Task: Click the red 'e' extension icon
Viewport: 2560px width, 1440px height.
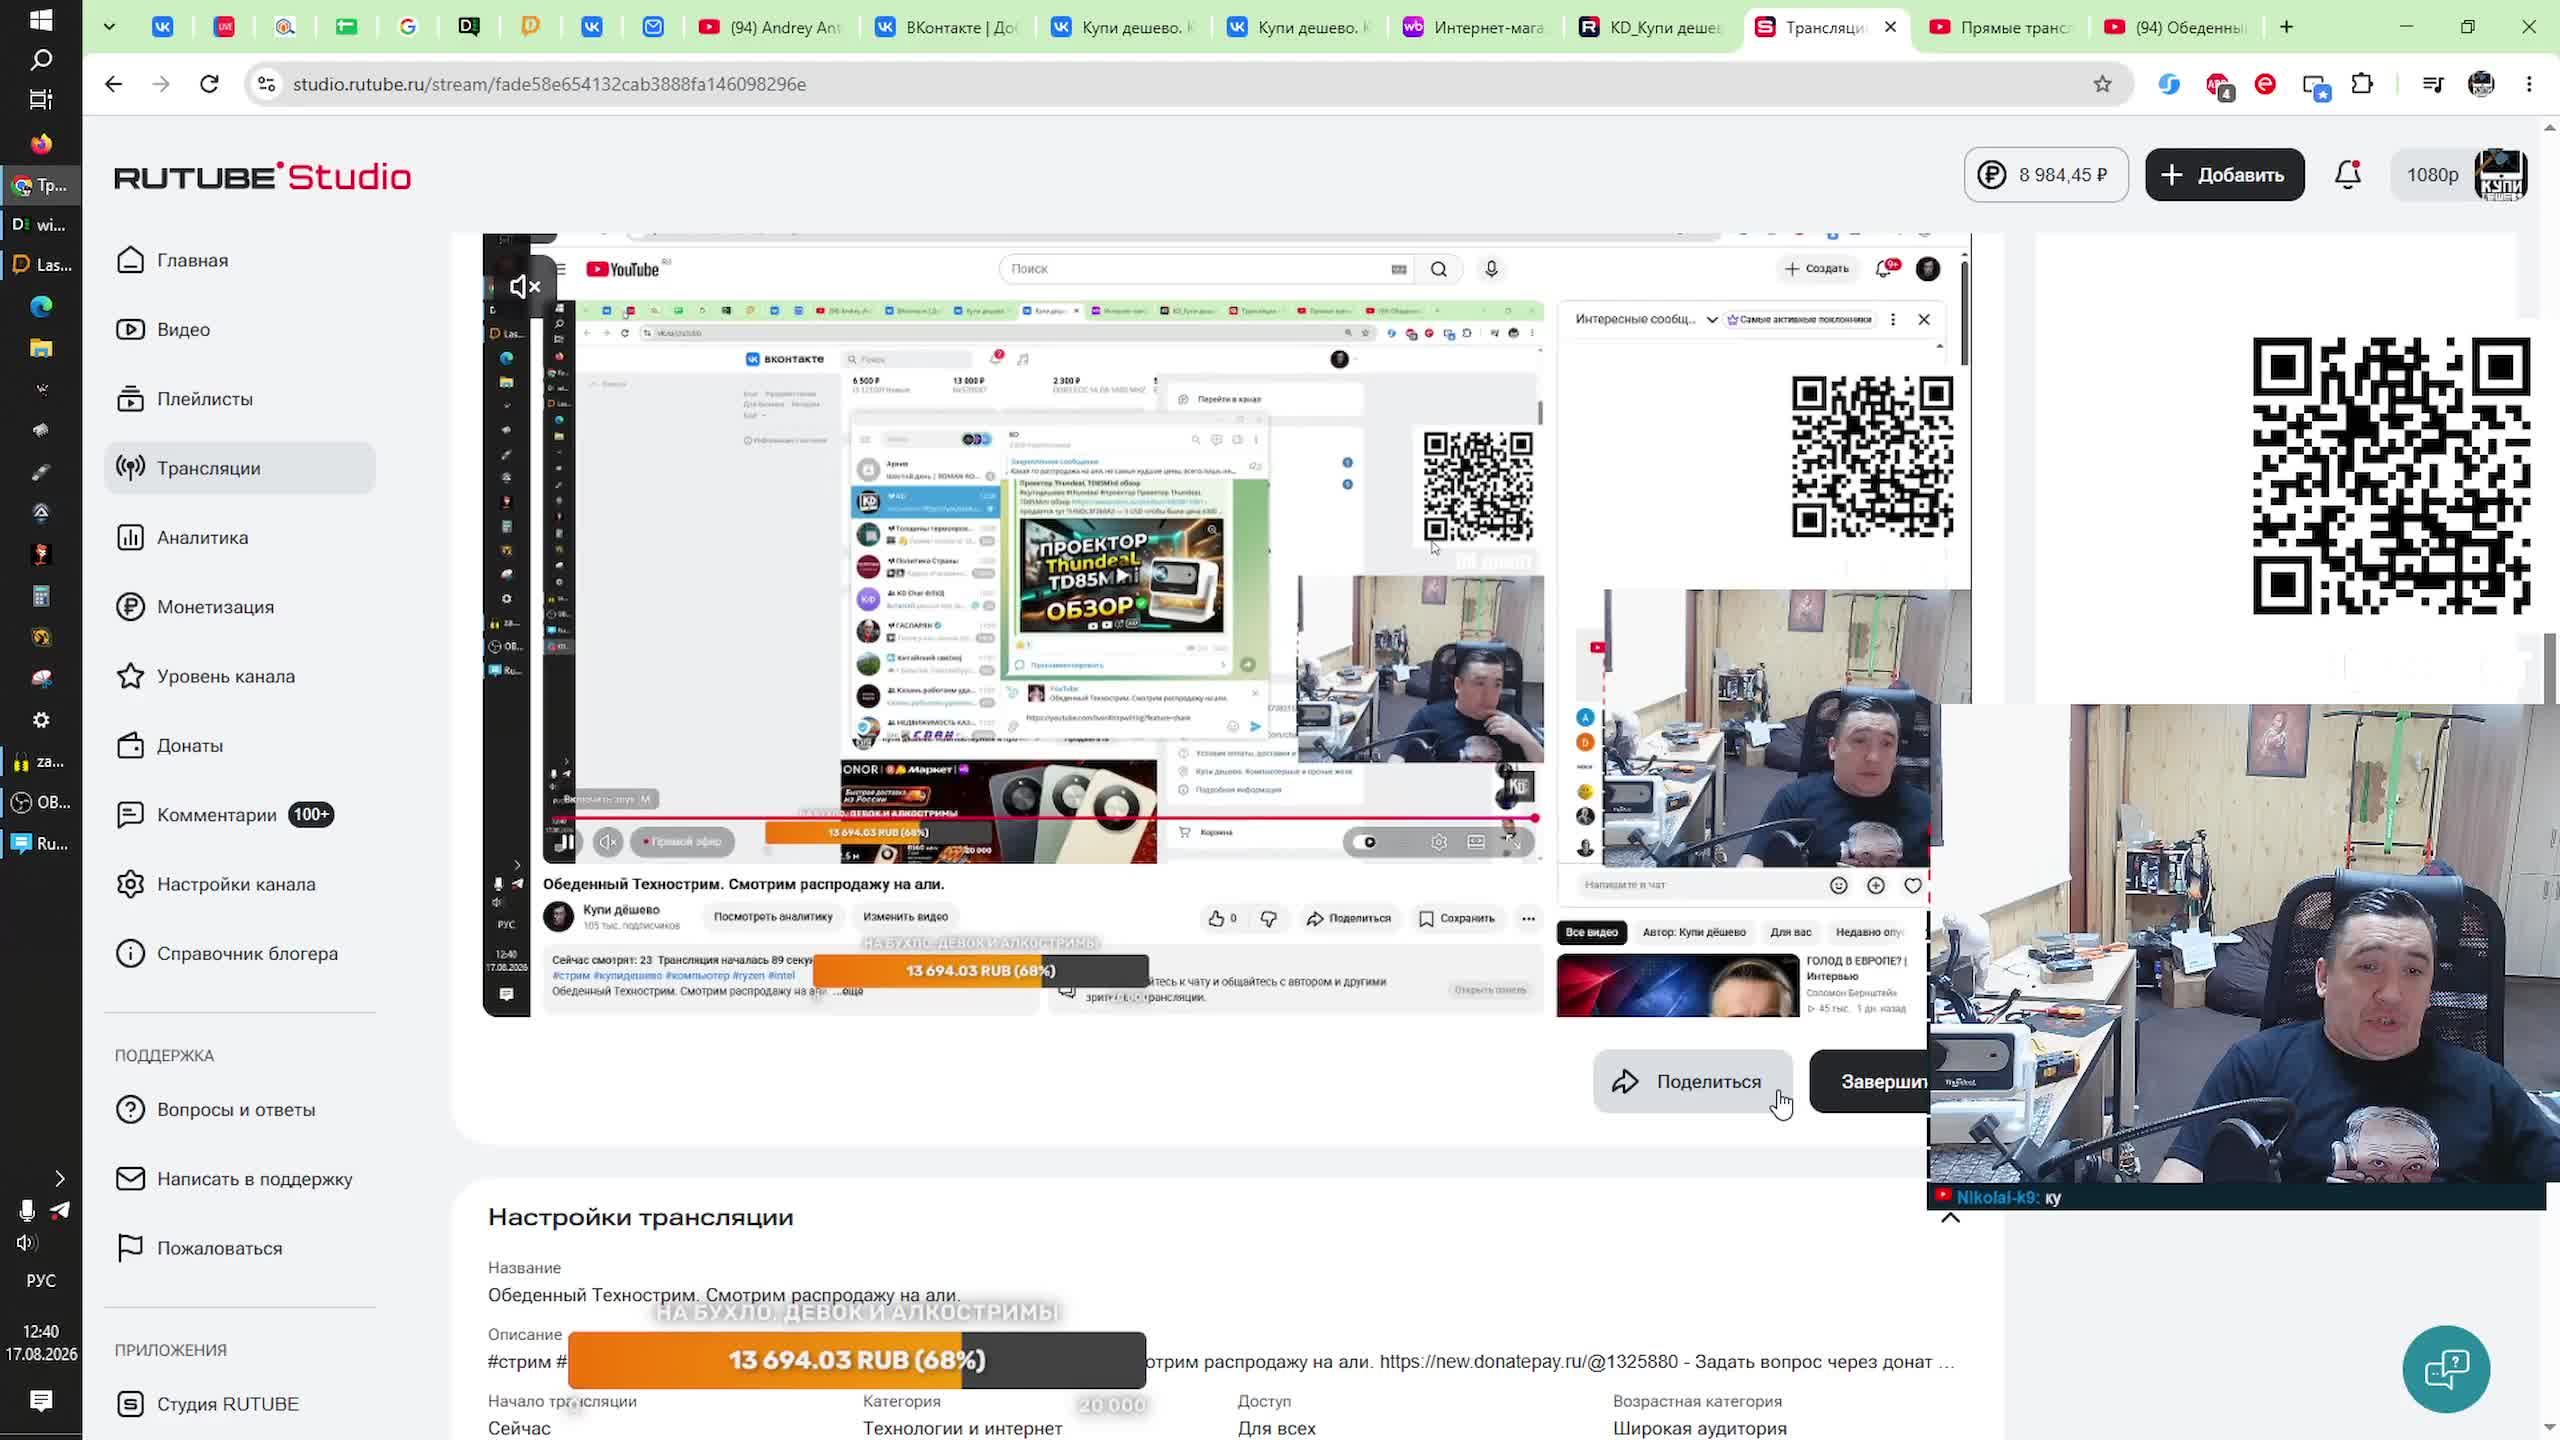Action: tap(2265, 85)
